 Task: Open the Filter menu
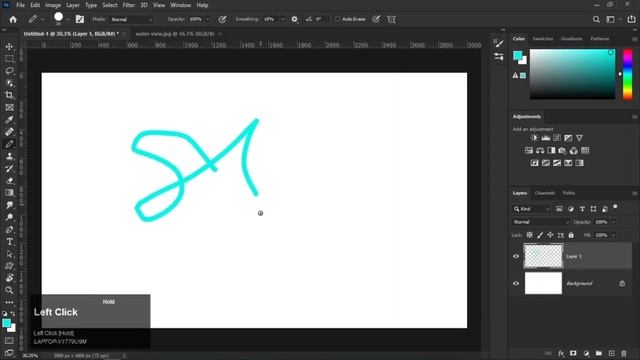129,5
